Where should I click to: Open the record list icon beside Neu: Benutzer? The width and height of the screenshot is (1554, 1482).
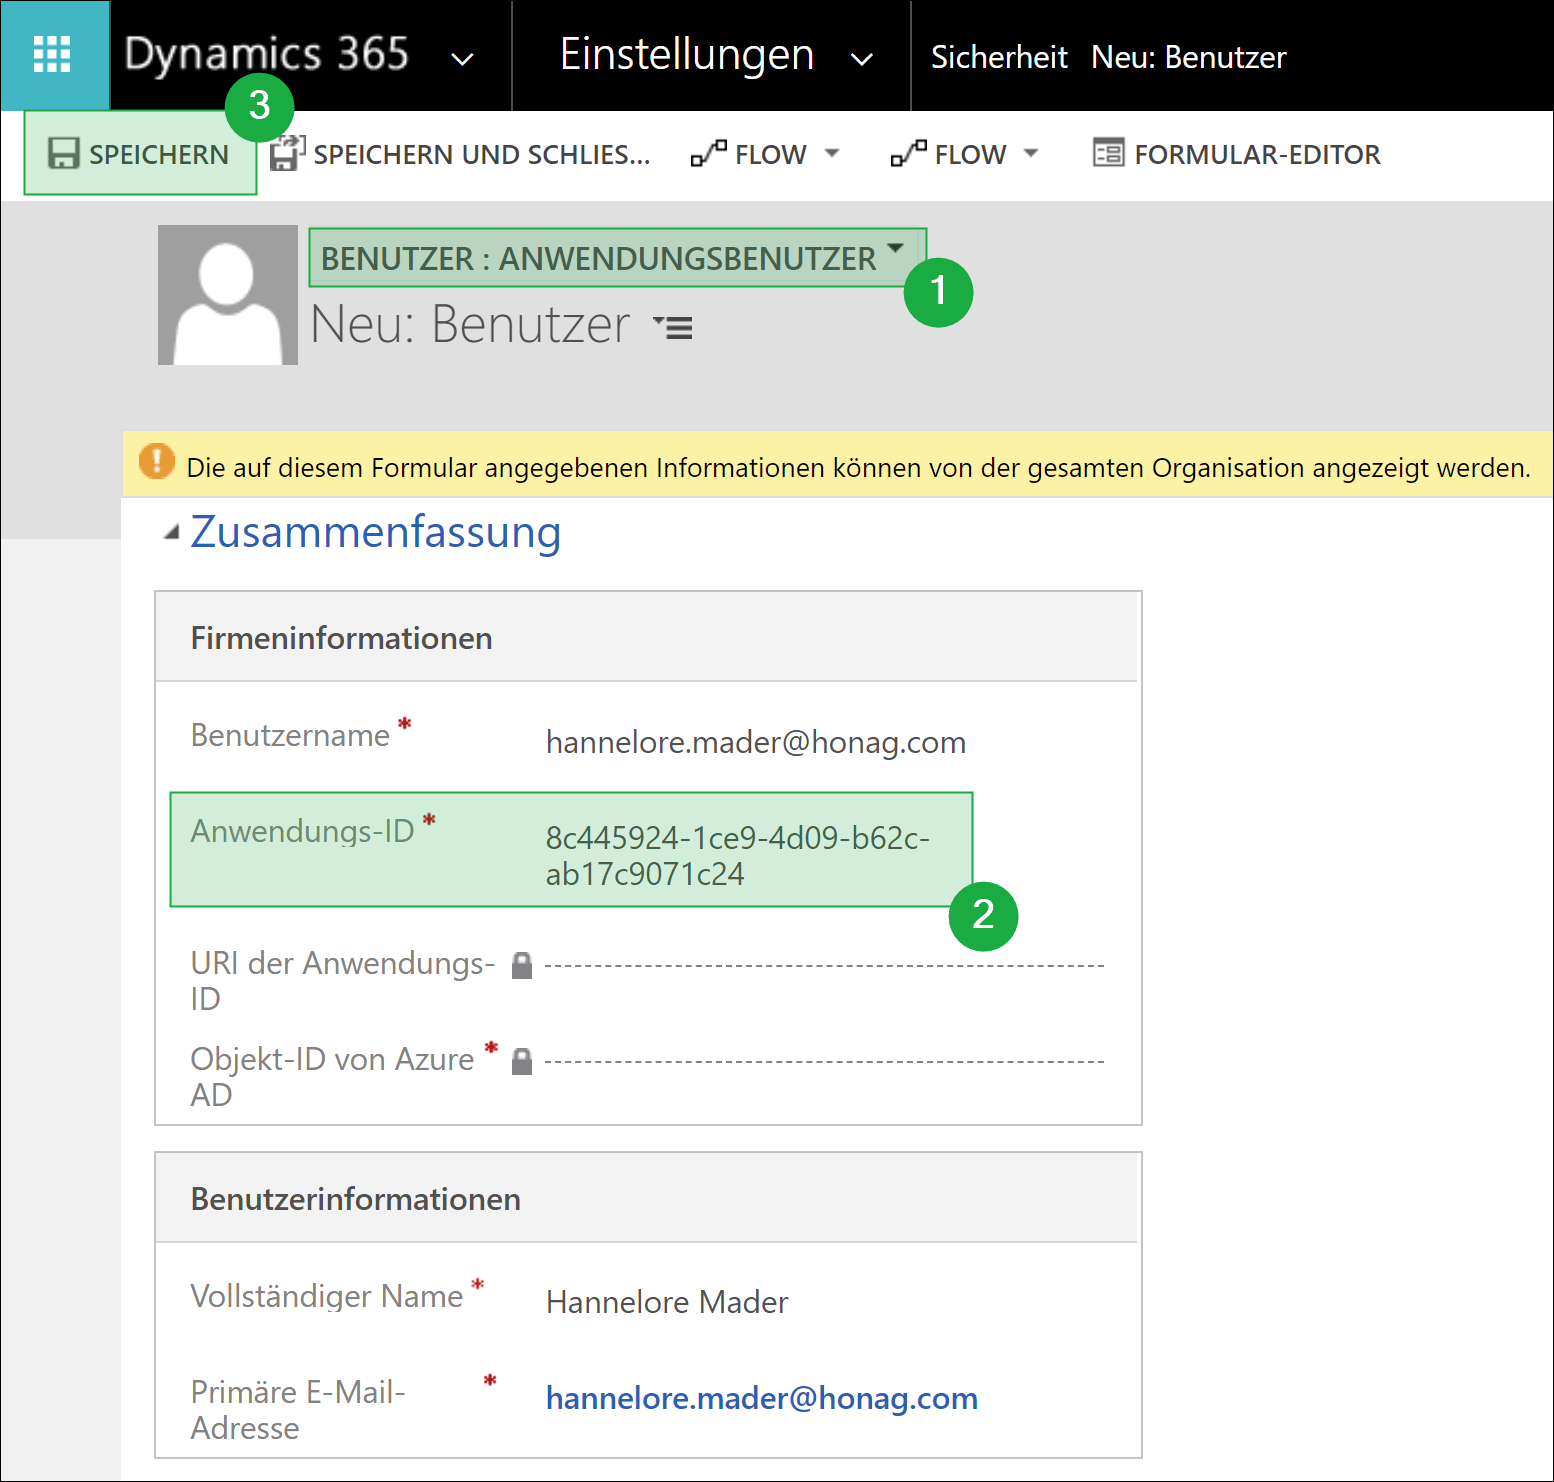[x=674, y=327]
